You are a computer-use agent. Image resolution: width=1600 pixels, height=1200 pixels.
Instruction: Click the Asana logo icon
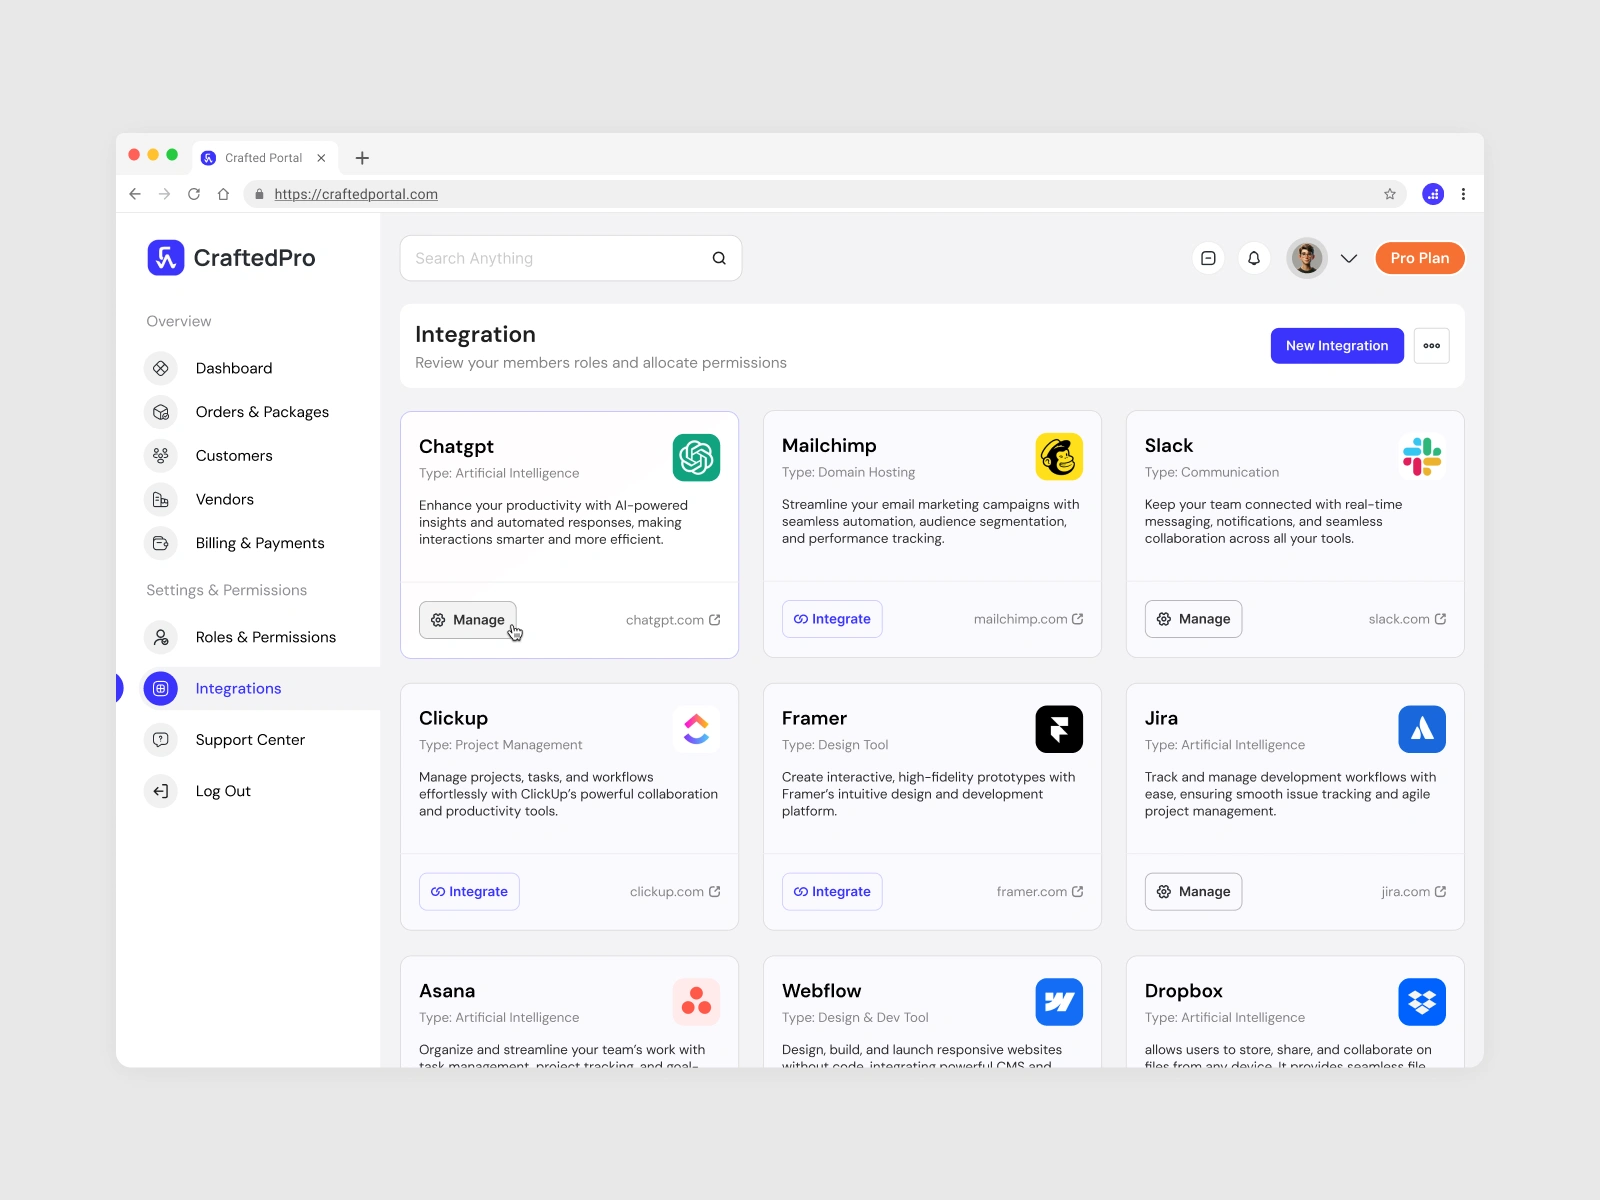click(696, 1001)
